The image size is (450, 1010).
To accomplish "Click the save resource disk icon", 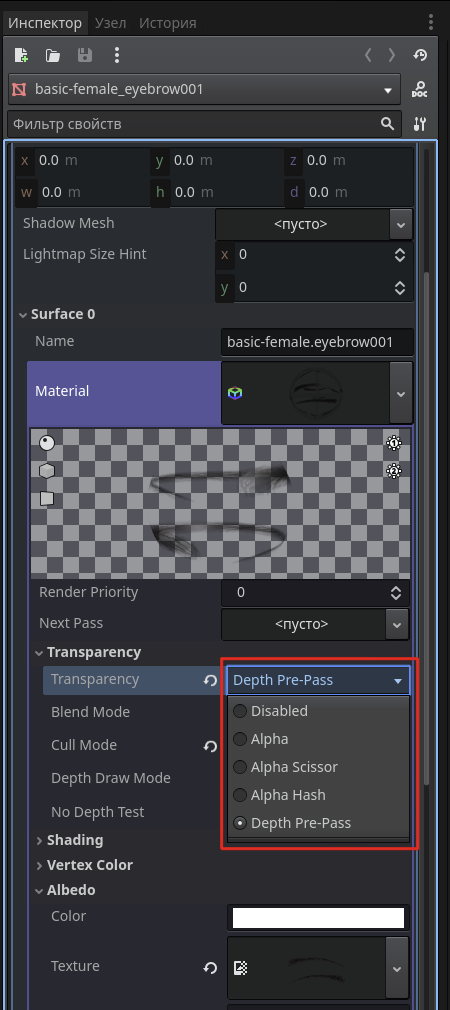I will click(x=85, y=55).
